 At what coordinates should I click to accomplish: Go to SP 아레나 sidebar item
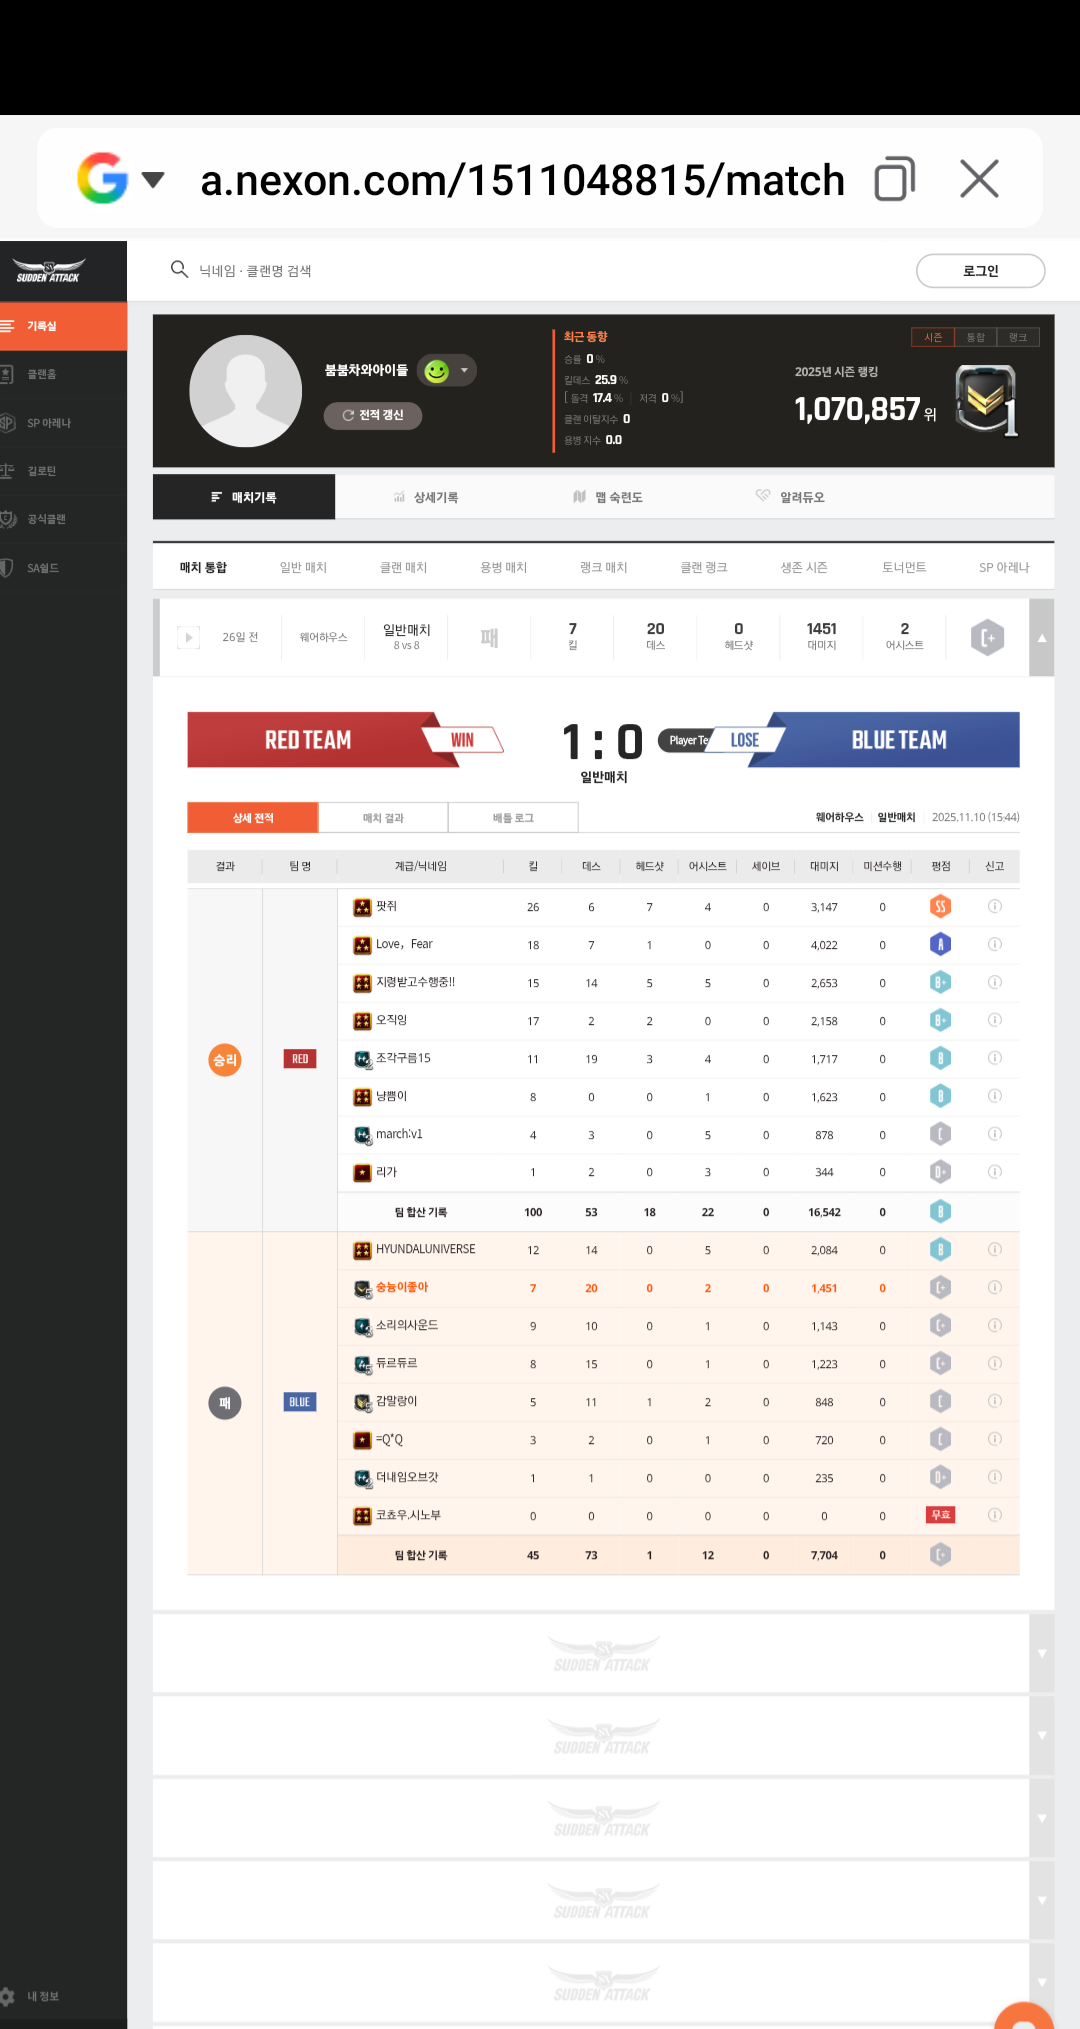click(x=48, y=423)
